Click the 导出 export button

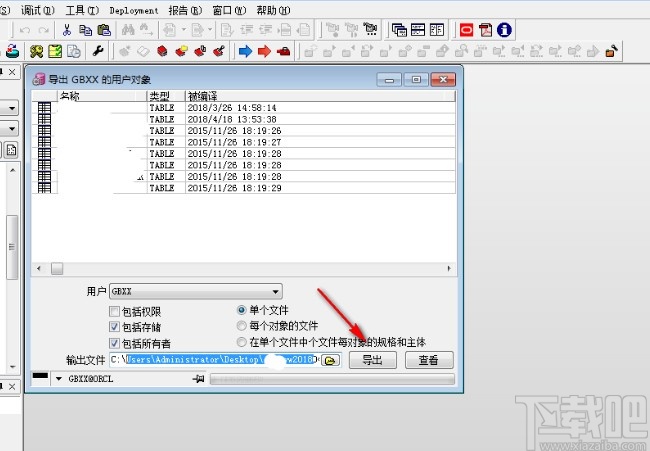[x=373, y=360]
